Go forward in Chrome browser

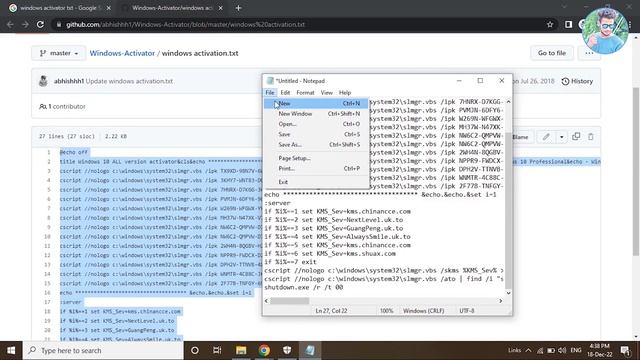tap(25, 24)
